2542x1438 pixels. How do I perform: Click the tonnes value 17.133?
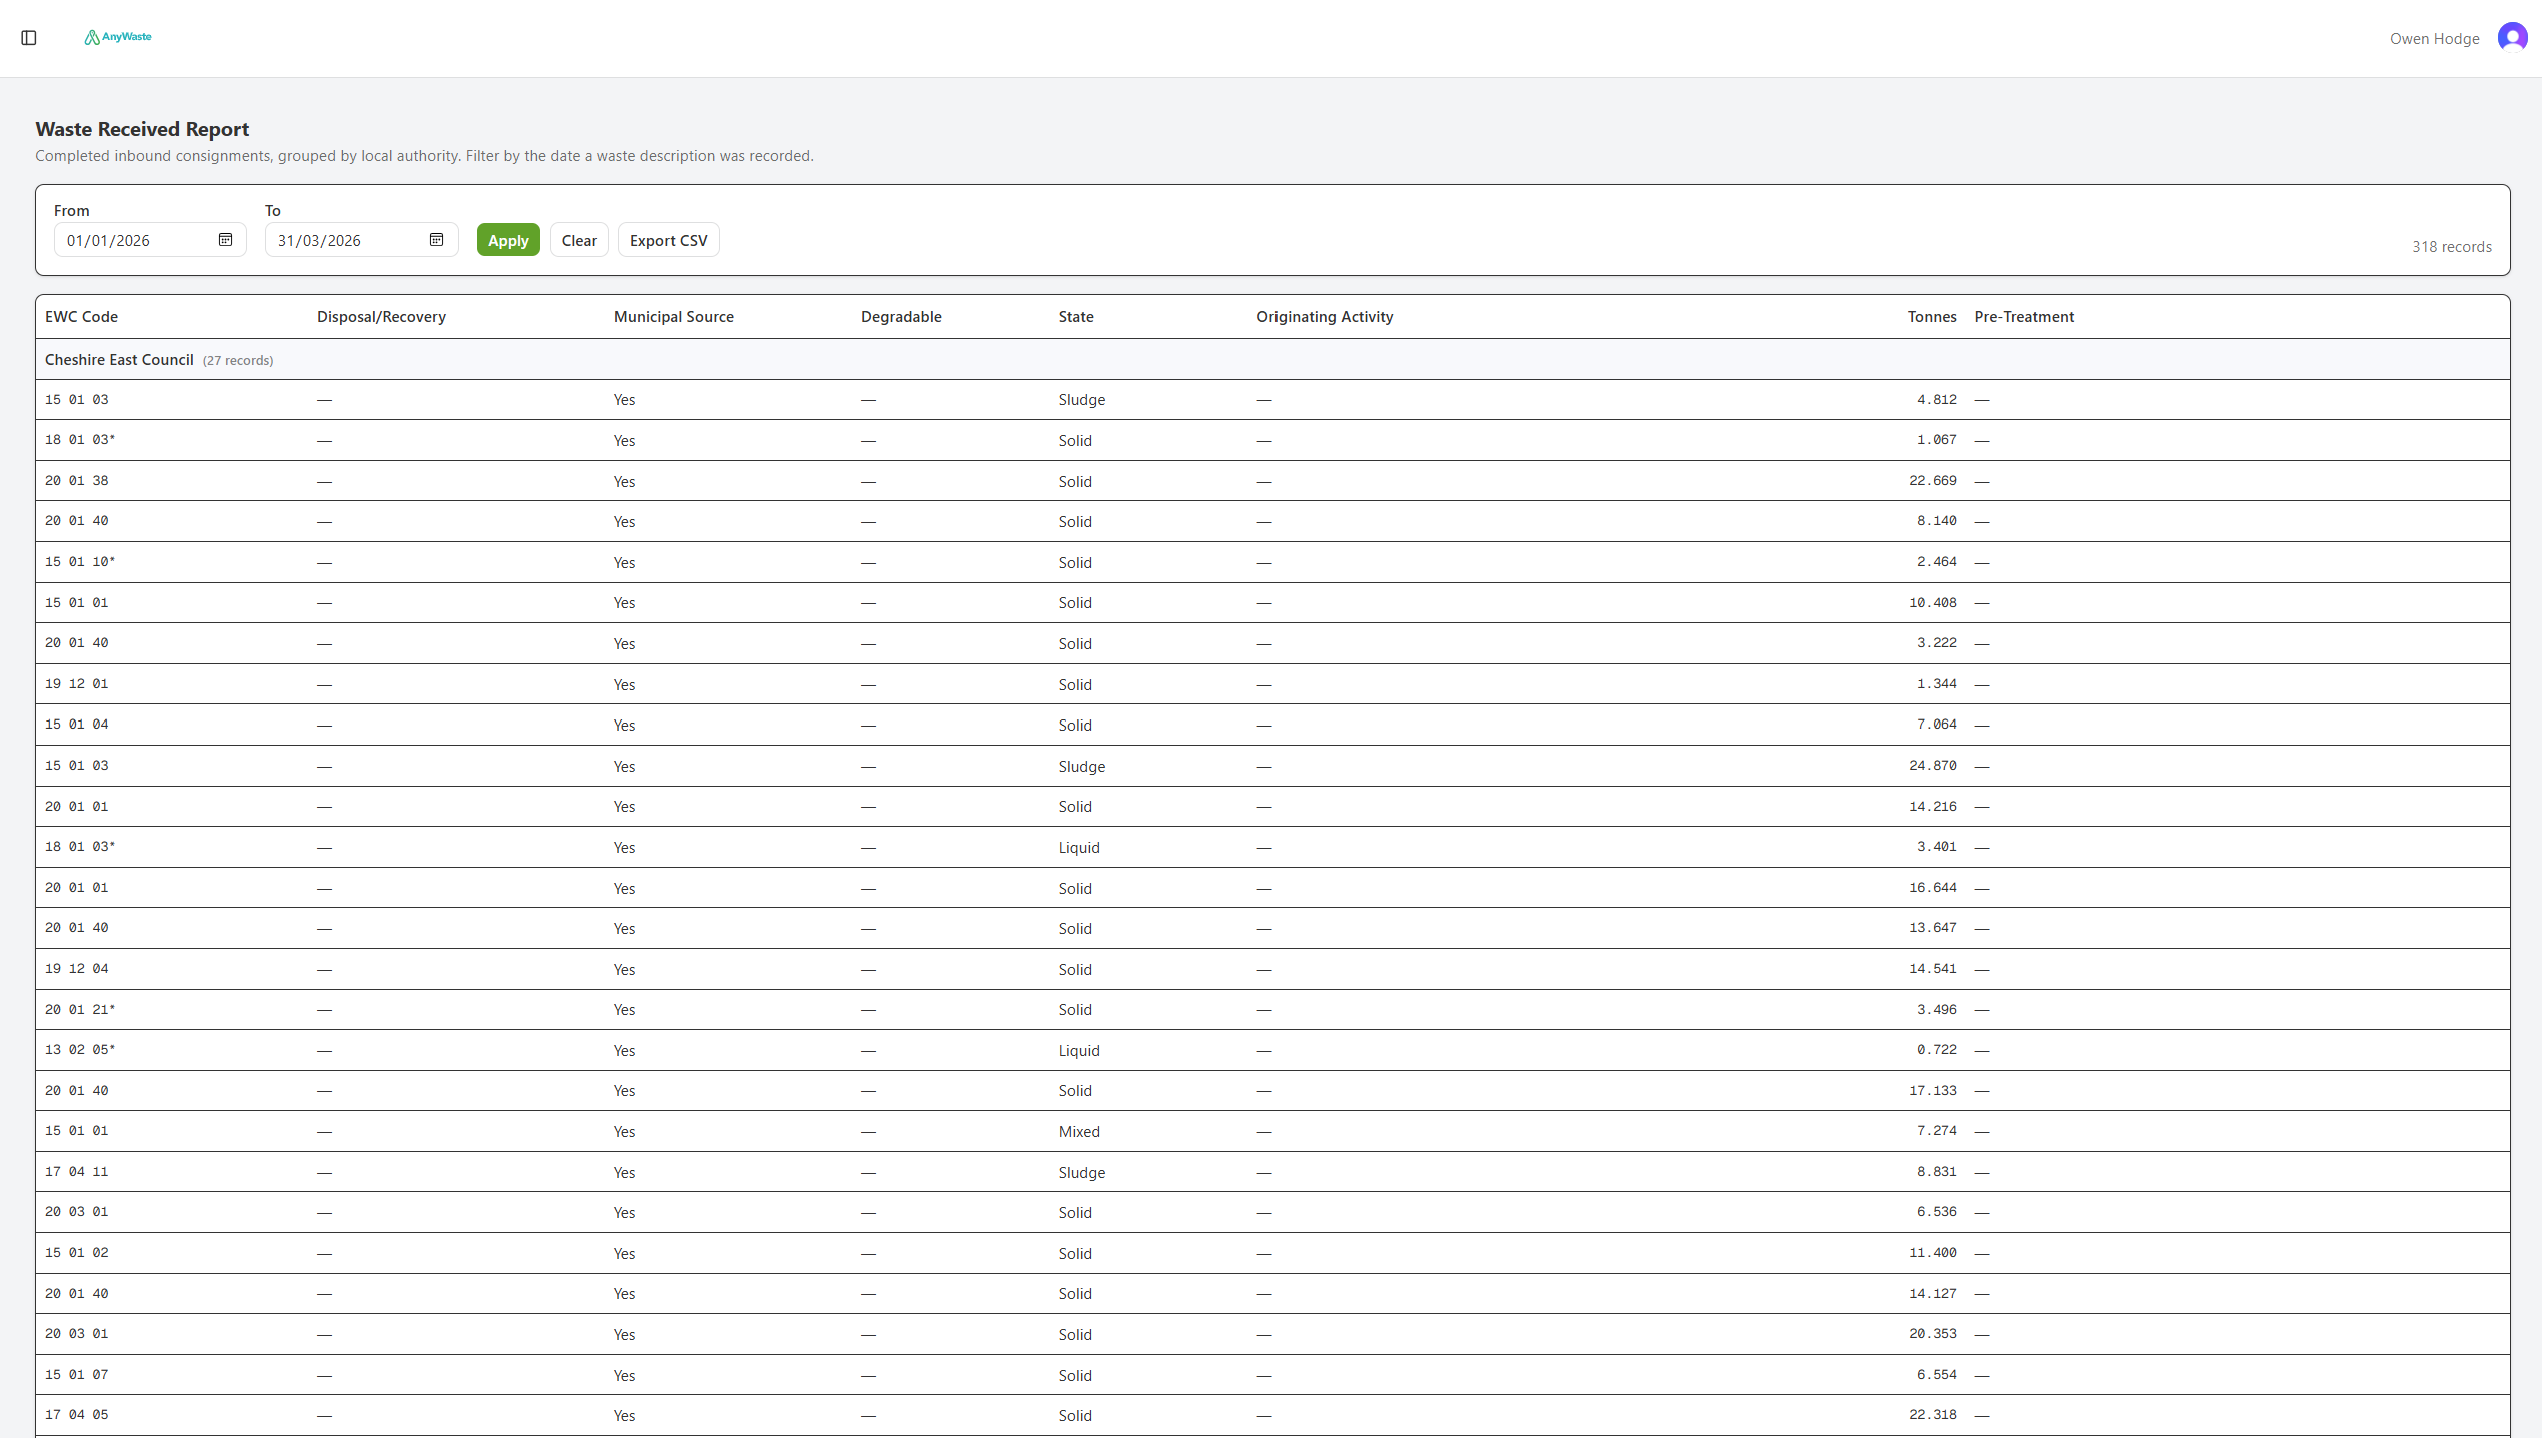pyautogui.click(x=1932, y=1091)
